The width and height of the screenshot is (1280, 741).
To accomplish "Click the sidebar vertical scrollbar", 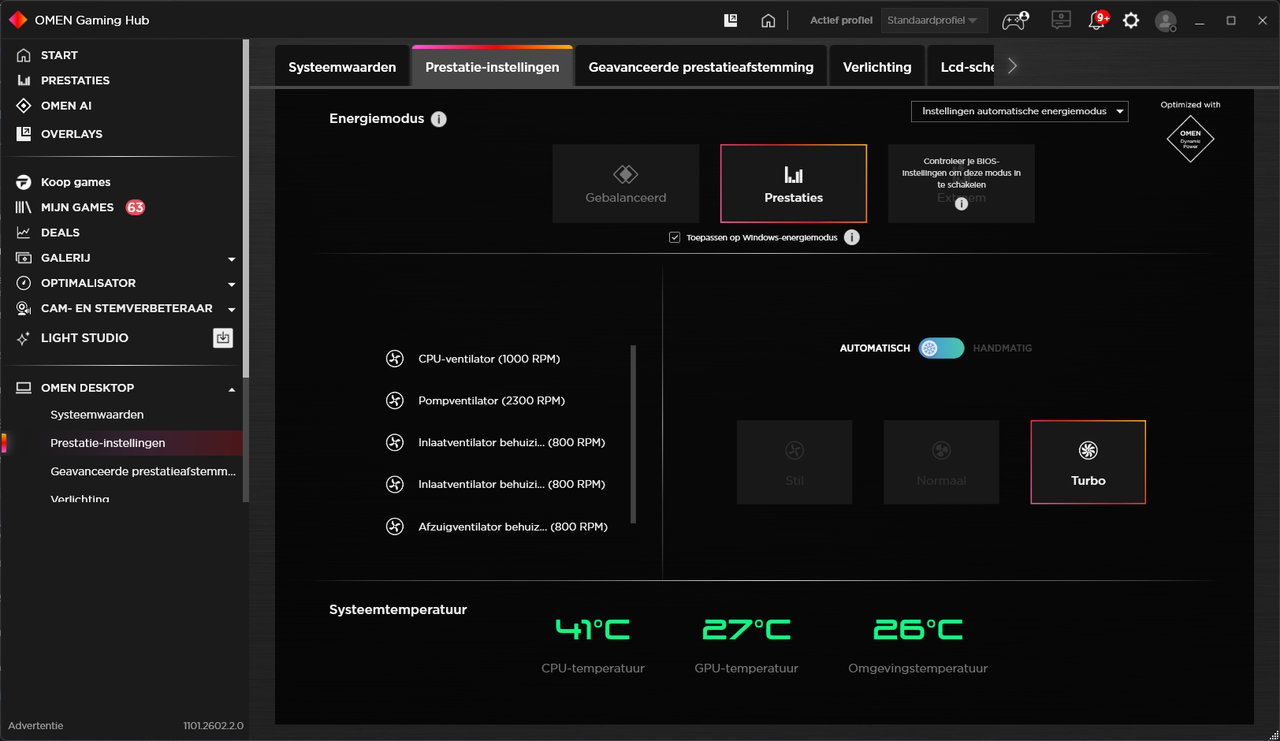I will 246,208.
